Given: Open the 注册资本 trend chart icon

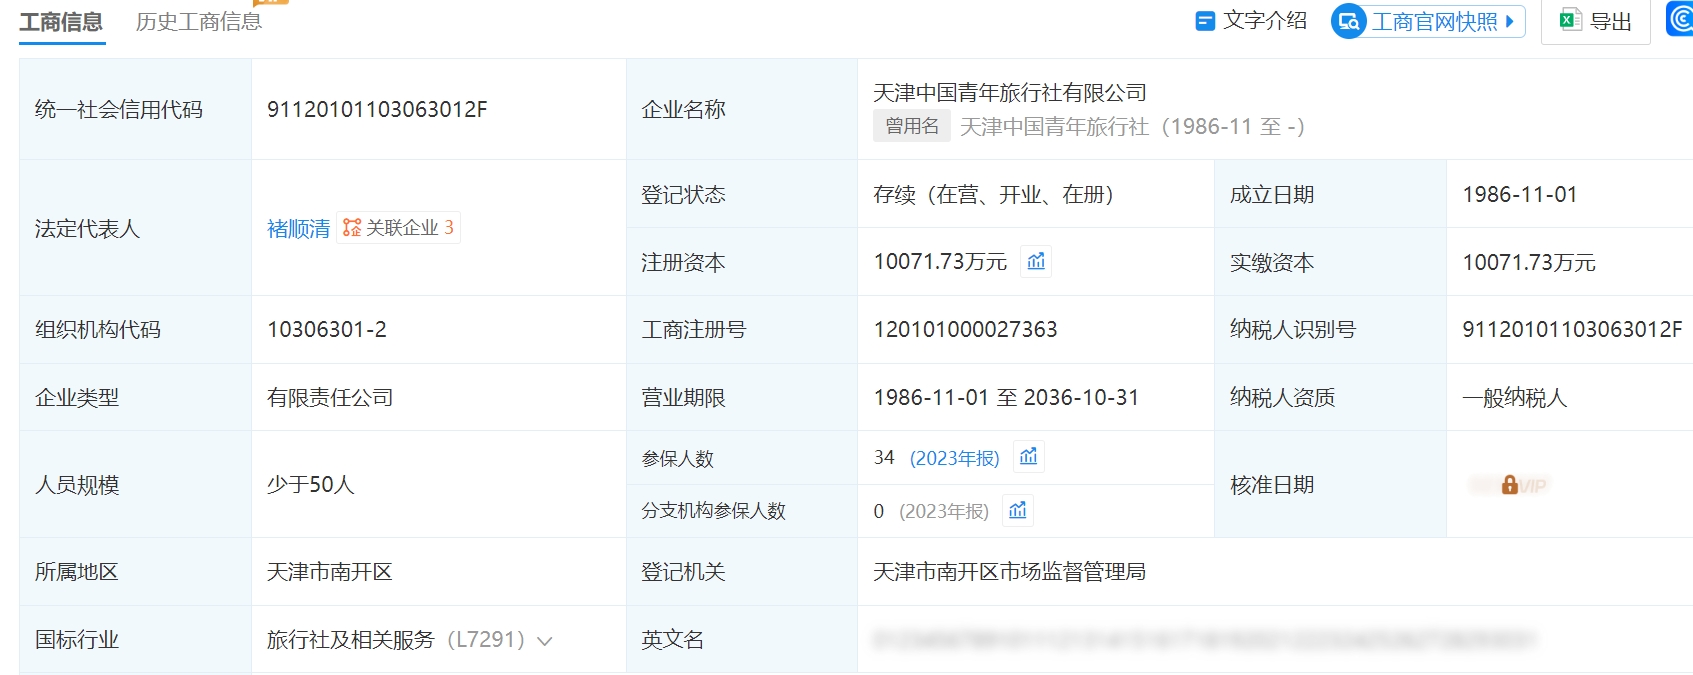Looking at the screenshot, I should click(x=1036, y=261).
